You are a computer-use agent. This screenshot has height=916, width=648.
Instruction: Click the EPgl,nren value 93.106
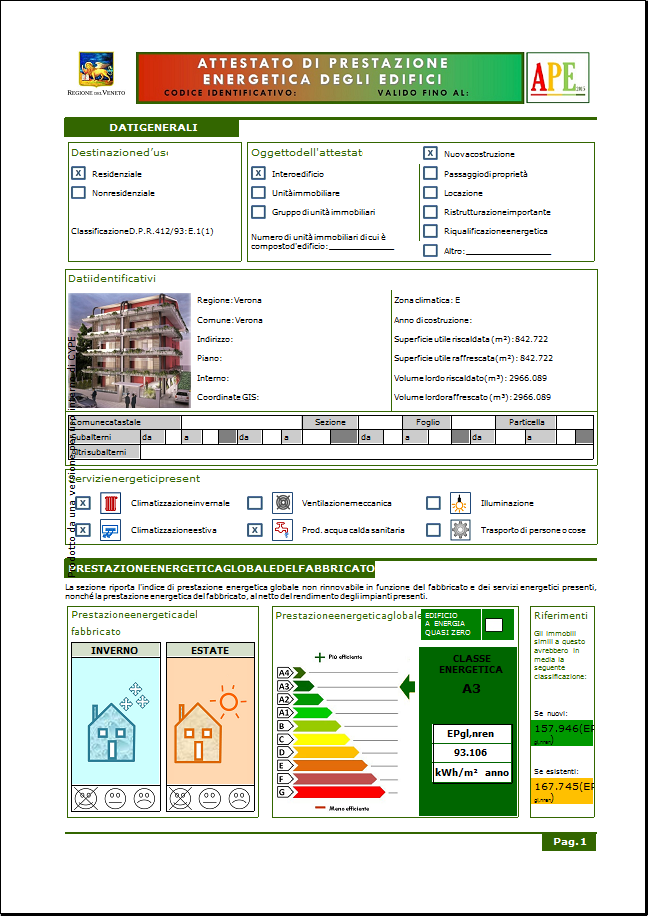[x=472, y=752]
